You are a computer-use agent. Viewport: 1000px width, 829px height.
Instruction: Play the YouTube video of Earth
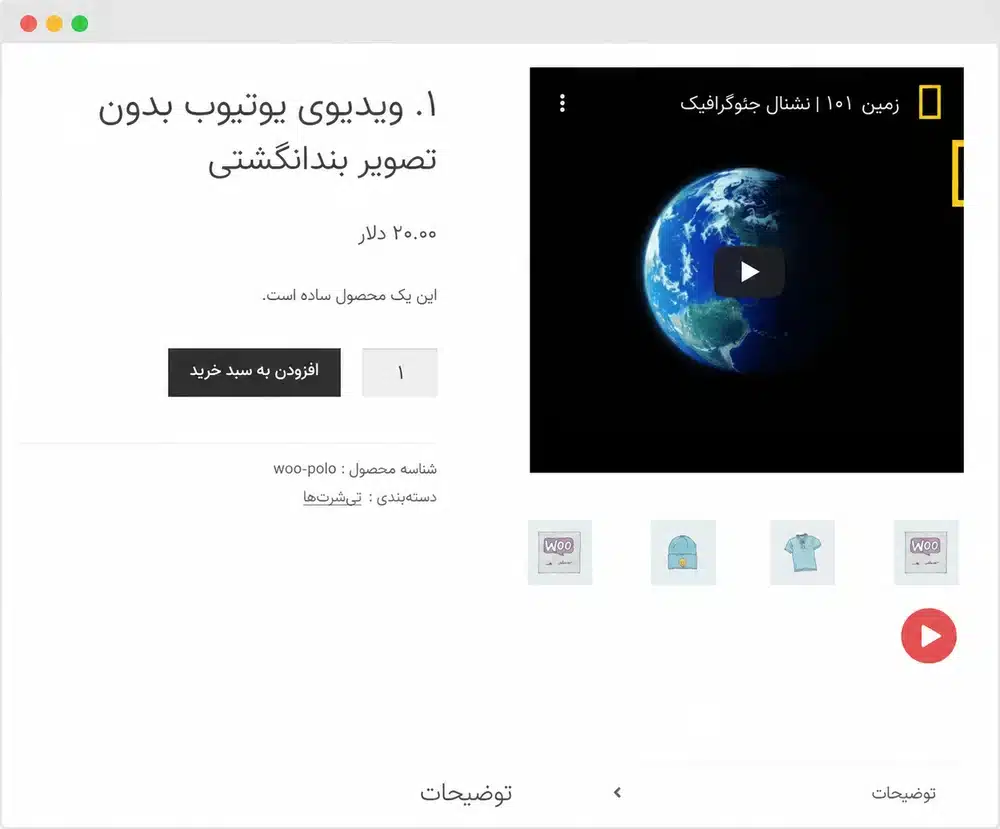point(749,272)
